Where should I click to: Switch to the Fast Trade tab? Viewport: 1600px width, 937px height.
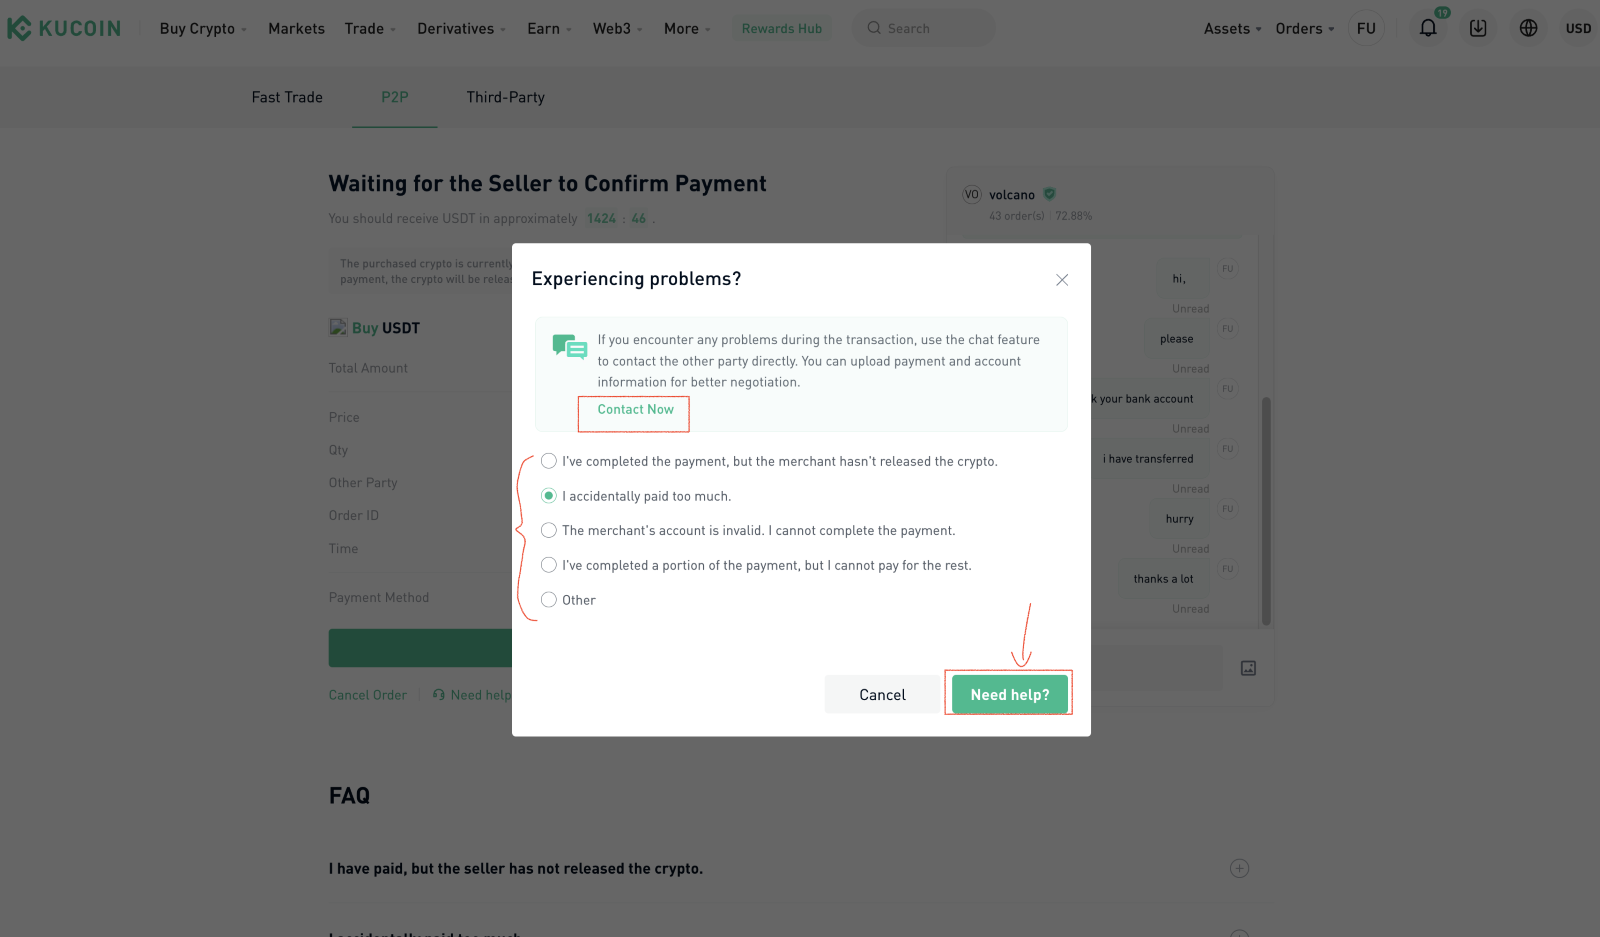coord(287,97)
